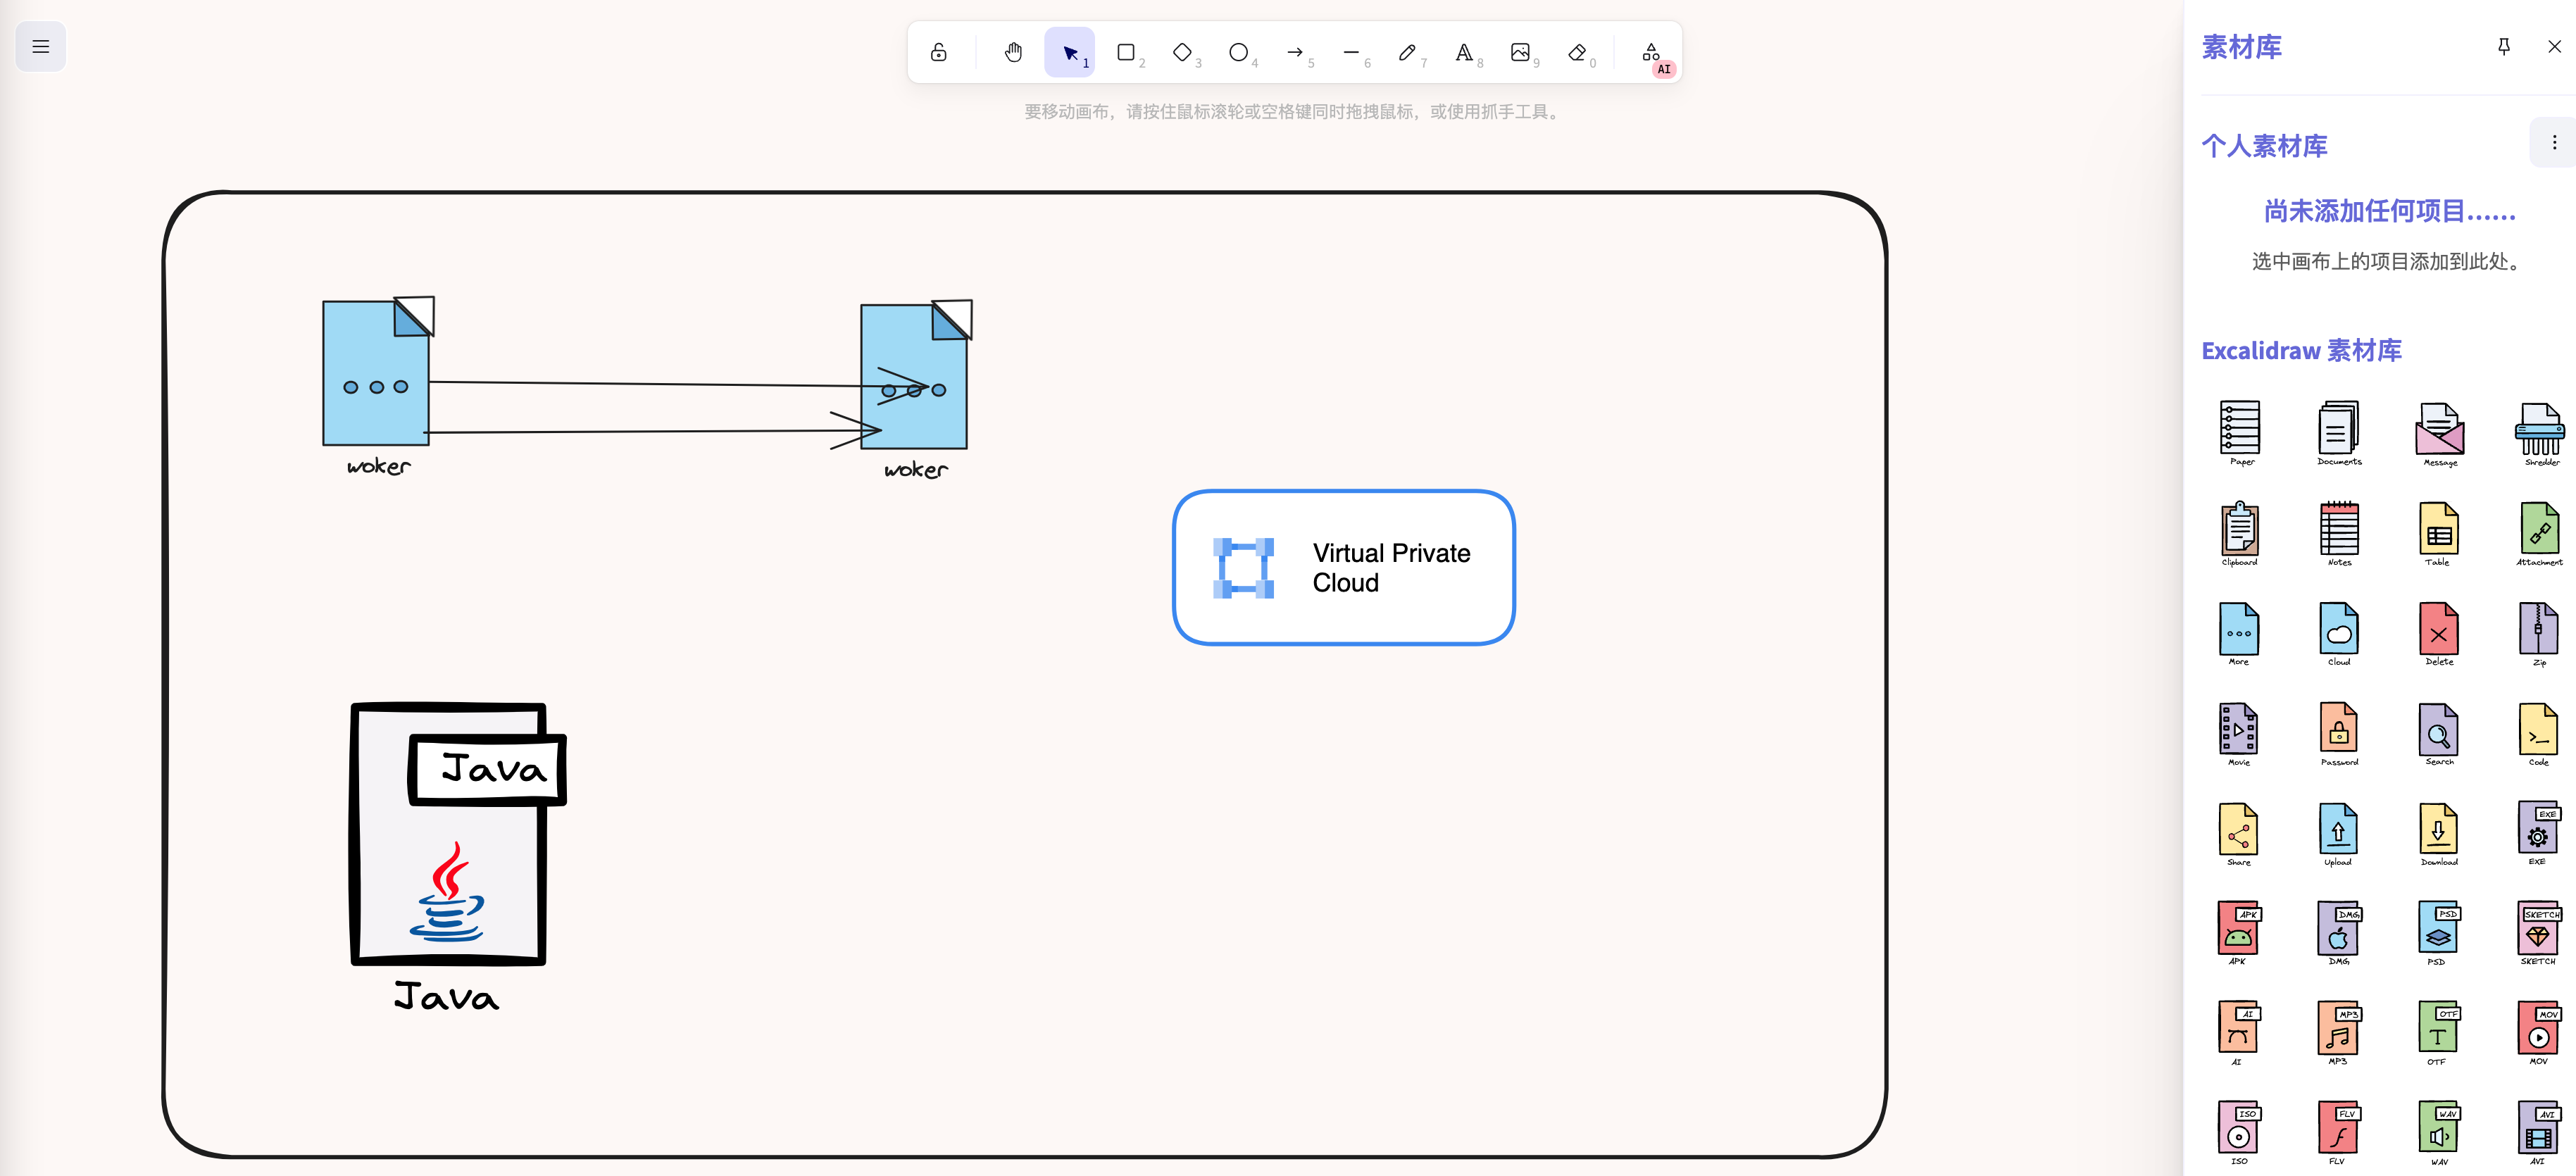Open the hamburger main menu

click(x=41, y=47)
